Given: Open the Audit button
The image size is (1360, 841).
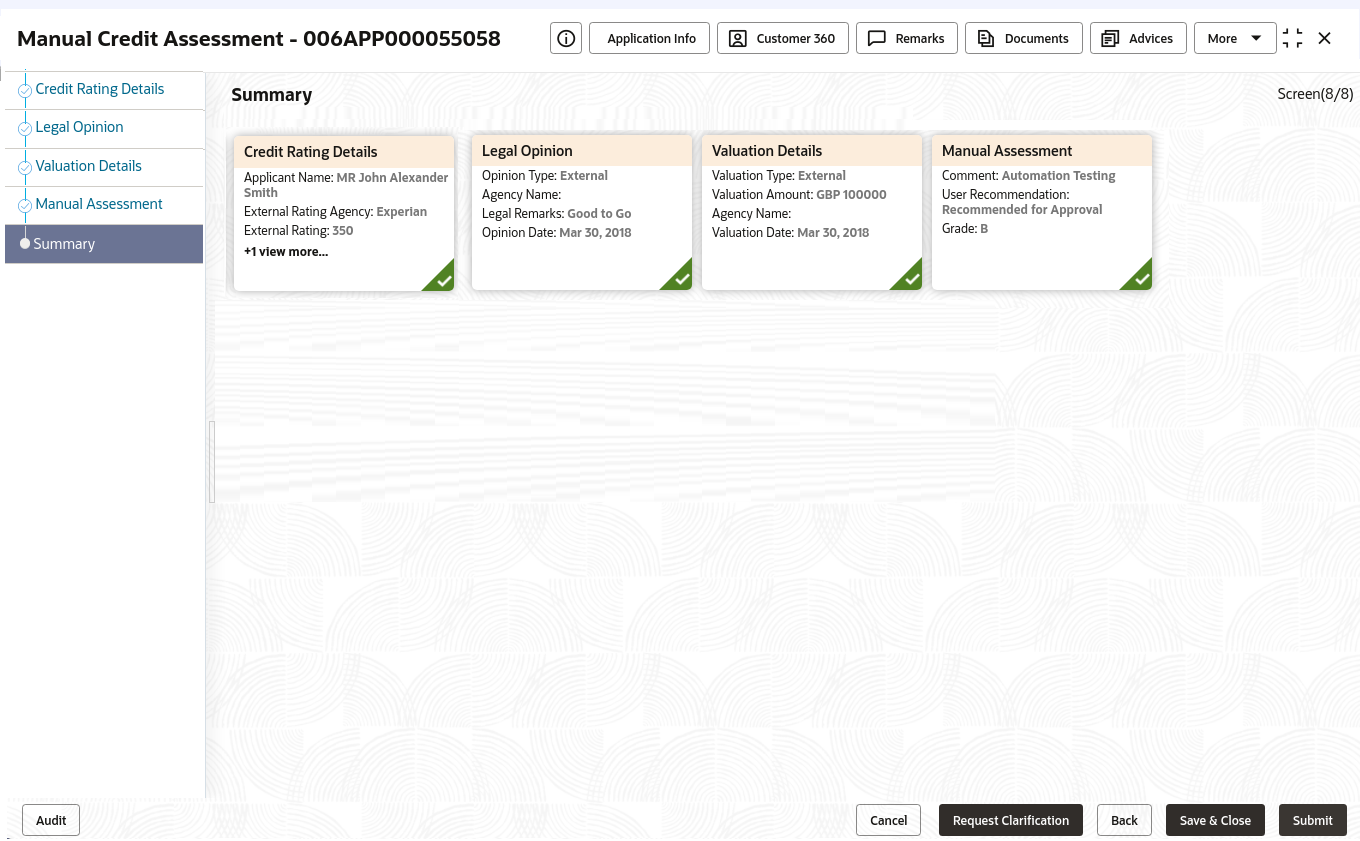Looking at the screenshot, I should tap(51, 820).
